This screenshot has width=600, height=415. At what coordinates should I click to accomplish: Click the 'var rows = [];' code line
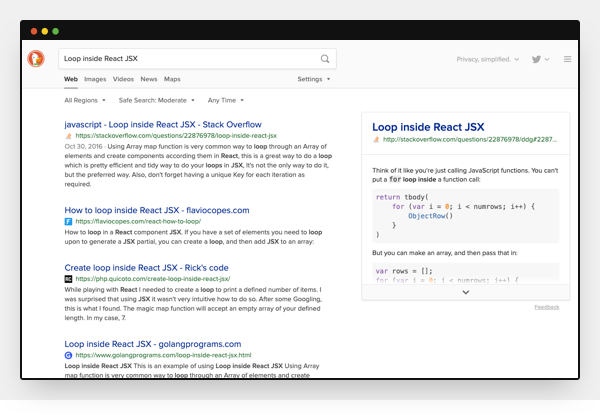(x=404, y=271)
